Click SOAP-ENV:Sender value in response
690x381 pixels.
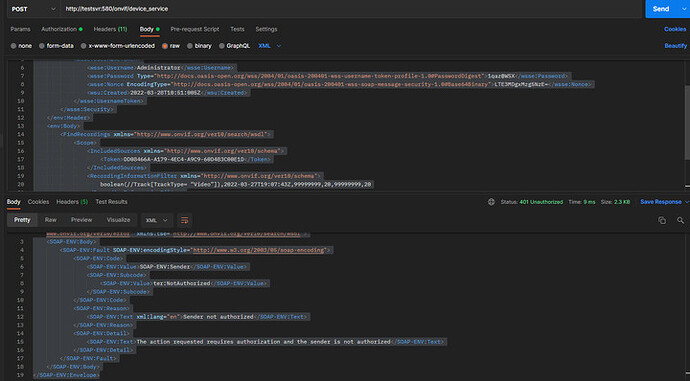(x=165, y=267)
